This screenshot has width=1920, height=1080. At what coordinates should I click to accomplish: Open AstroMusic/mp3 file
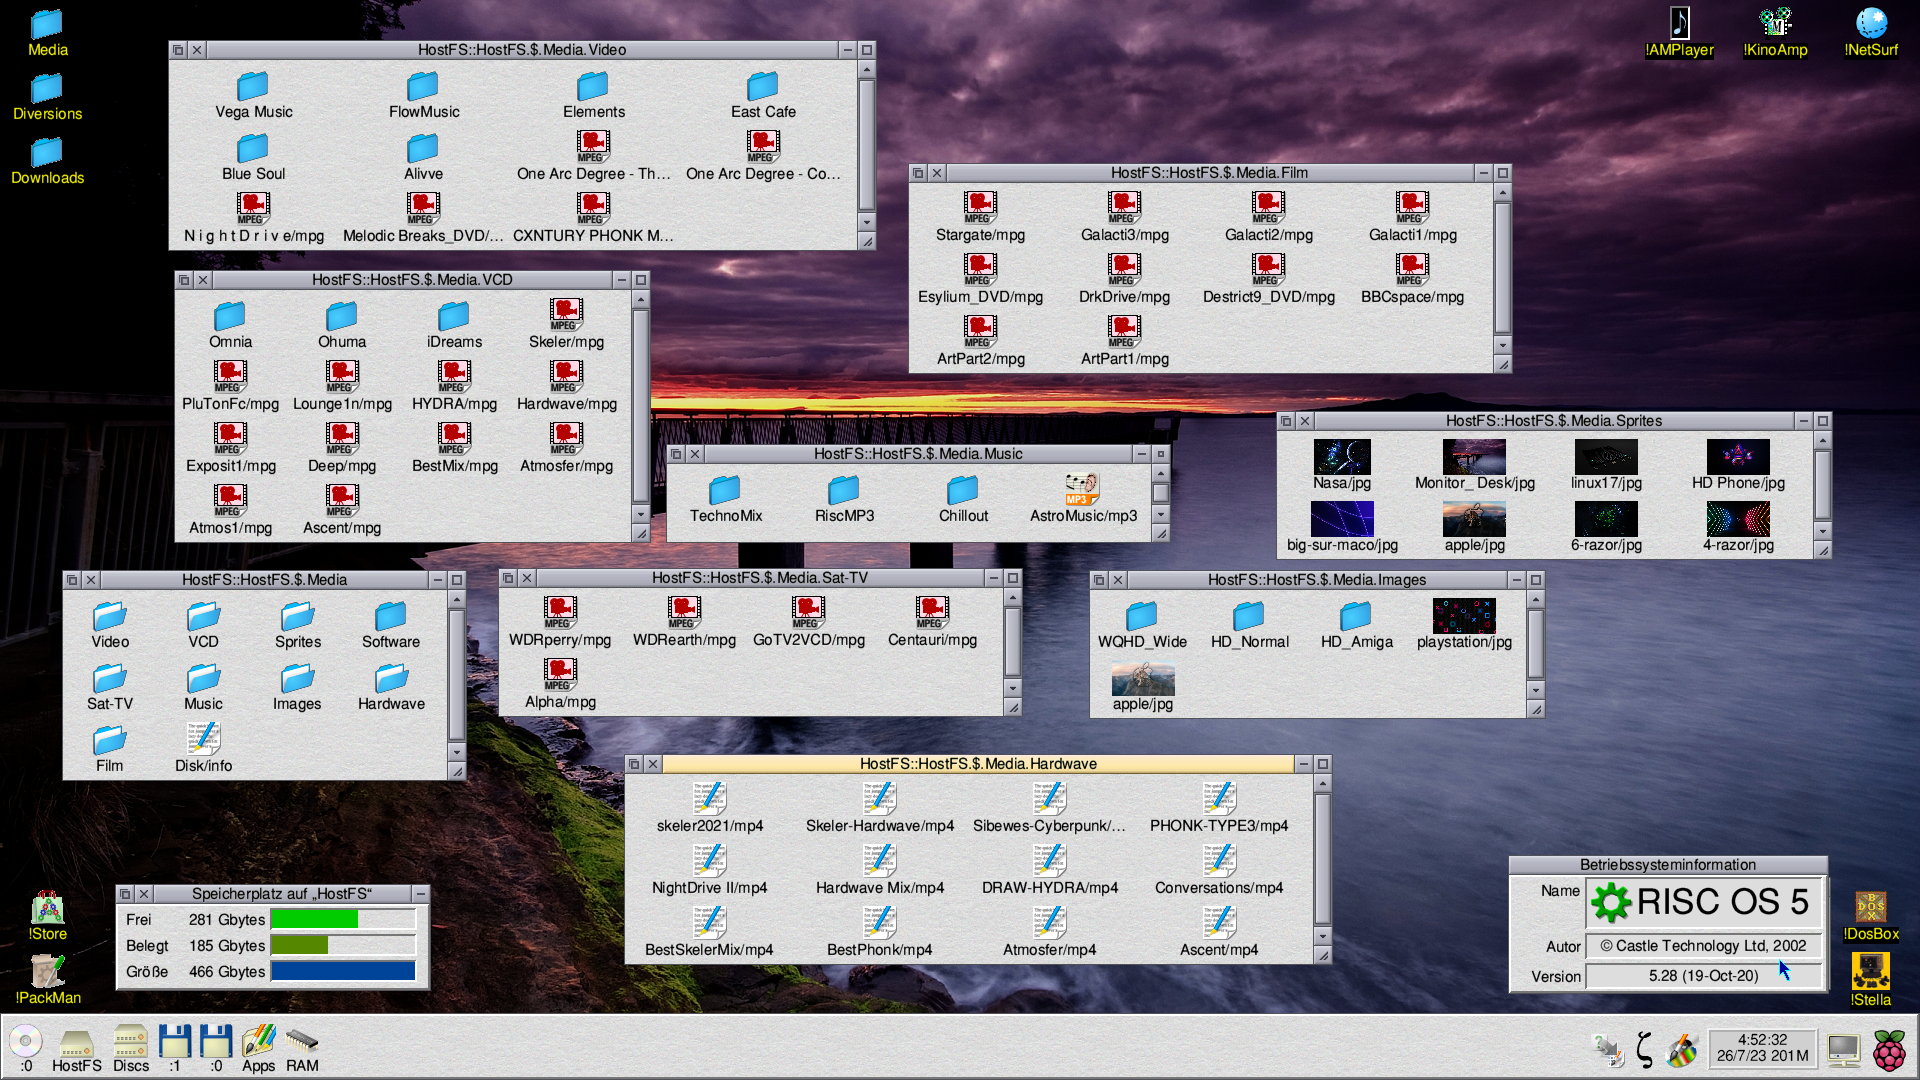coord(1082,490)
